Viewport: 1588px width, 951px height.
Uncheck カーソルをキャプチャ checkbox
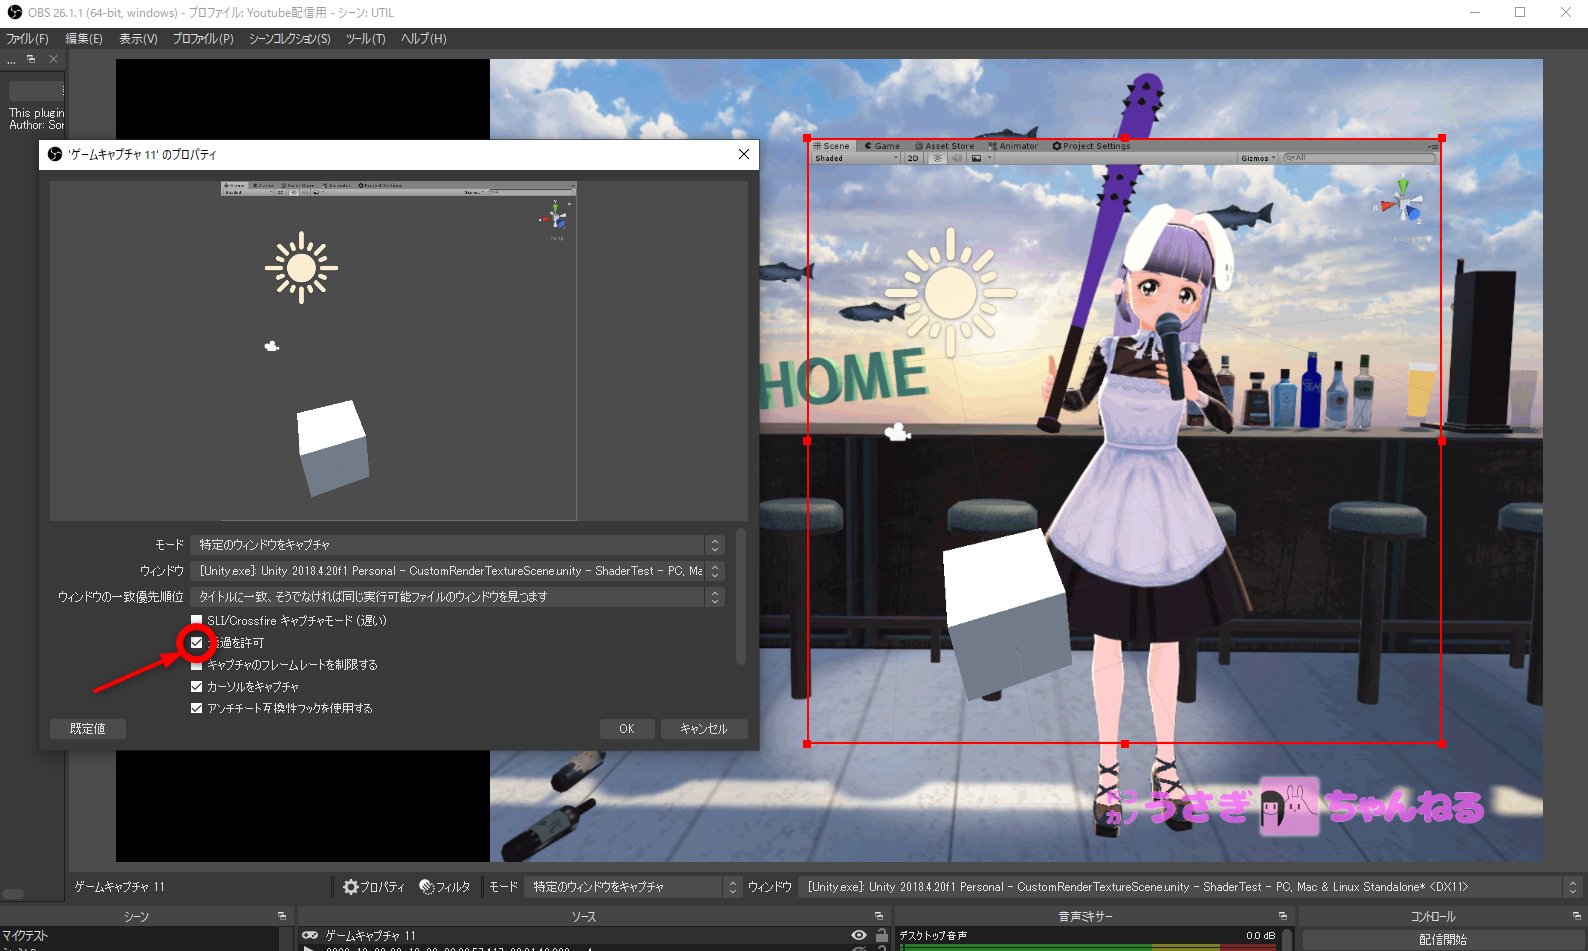tap(196, 687)
